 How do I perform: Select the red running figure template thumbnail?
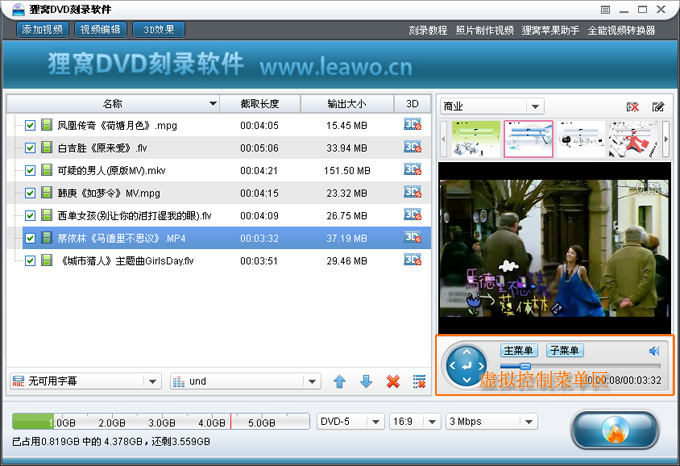tap(634, 139)
